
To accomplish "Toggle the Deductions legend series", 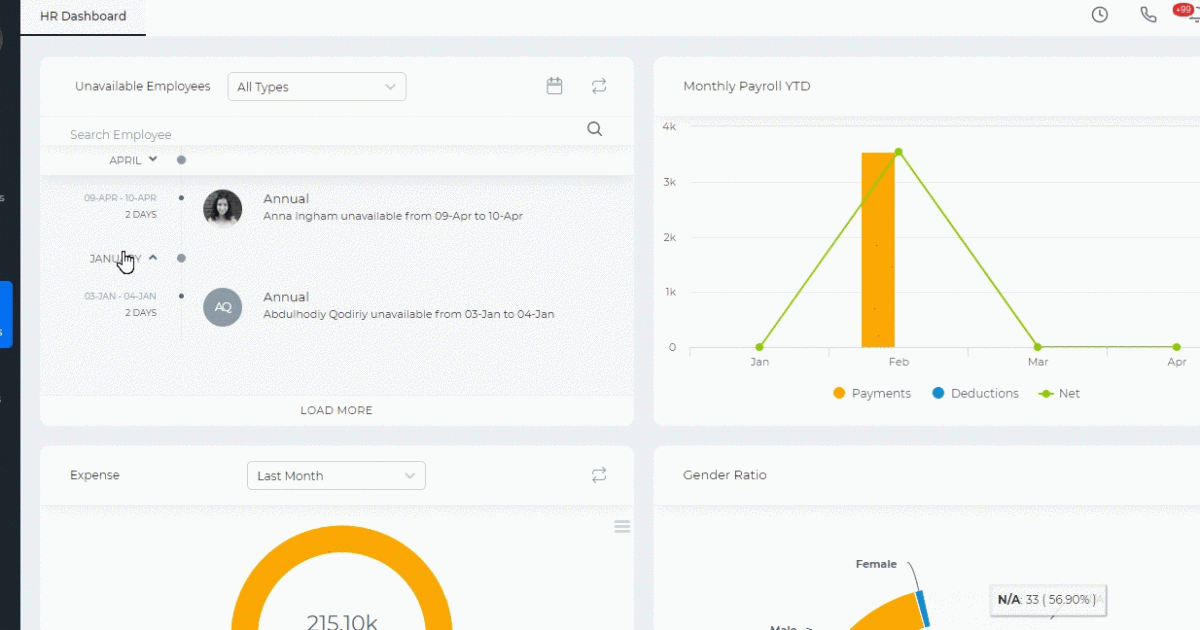I will (975, 394).
